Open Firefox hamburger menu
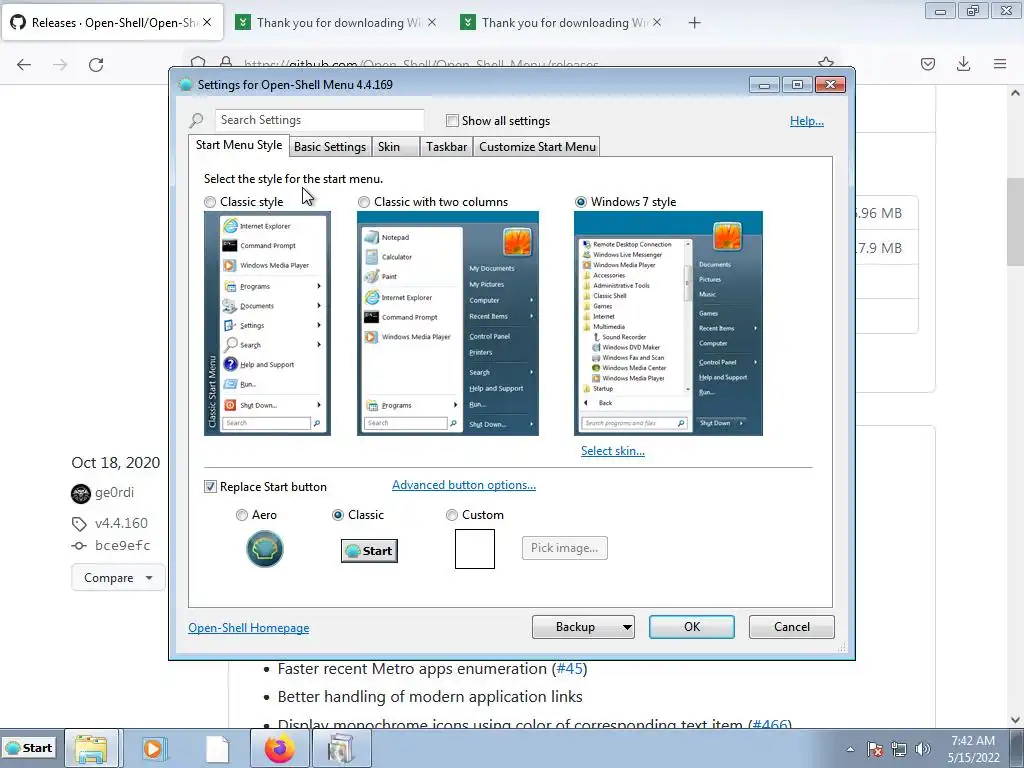 1000,63
